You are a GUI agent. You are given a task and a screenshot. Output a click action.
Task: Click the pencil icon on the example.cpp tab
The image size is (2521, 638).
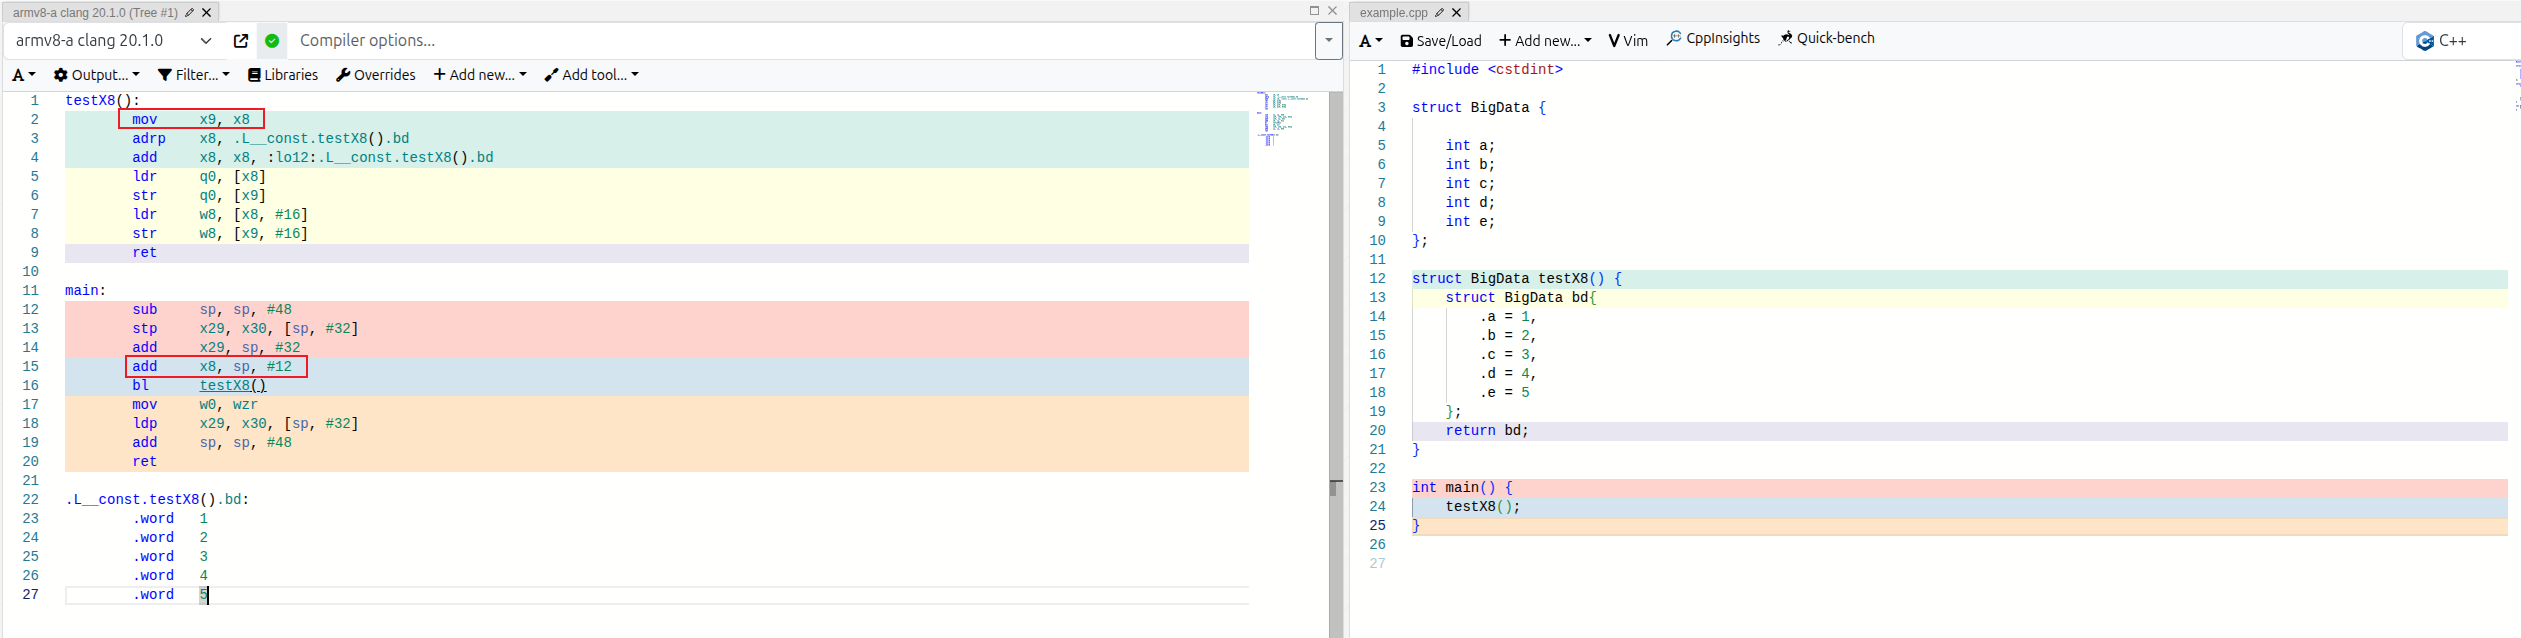coord(1439,13)
